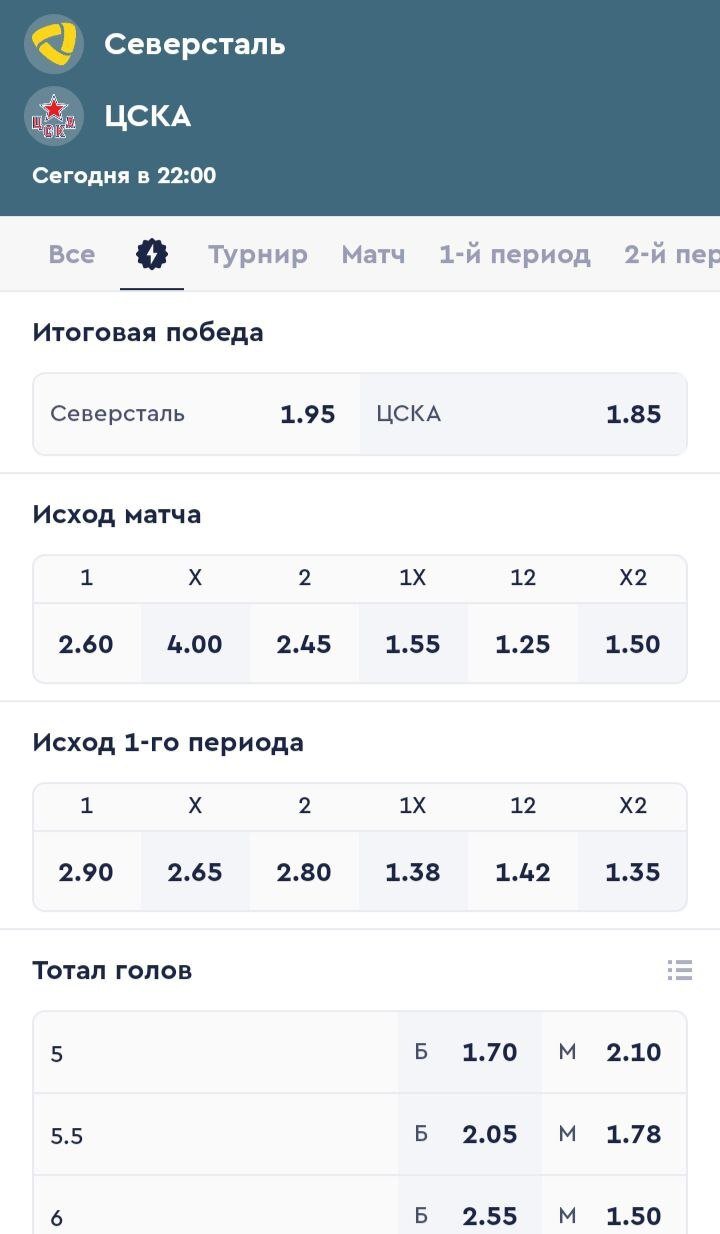
Task: Bet on ЦСКА final win at 1.85
Action: click(523, 414)
